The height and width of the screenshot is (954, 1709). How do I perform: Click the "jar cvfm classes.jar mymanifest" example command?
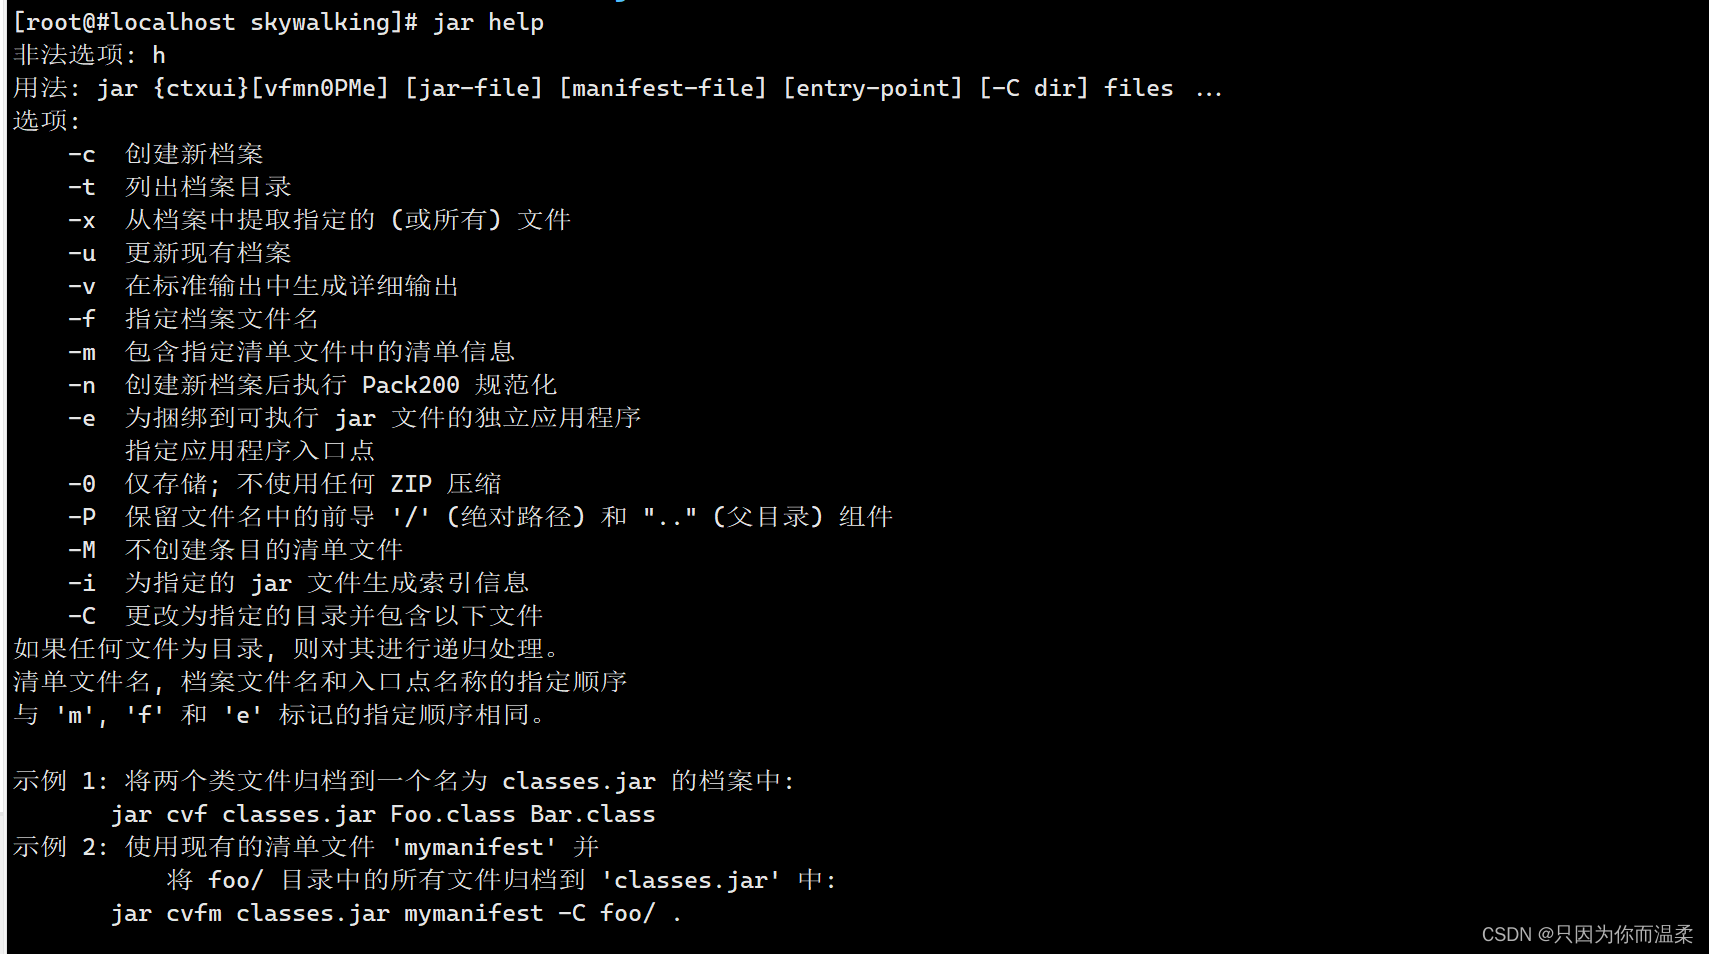tap(327, 913)
